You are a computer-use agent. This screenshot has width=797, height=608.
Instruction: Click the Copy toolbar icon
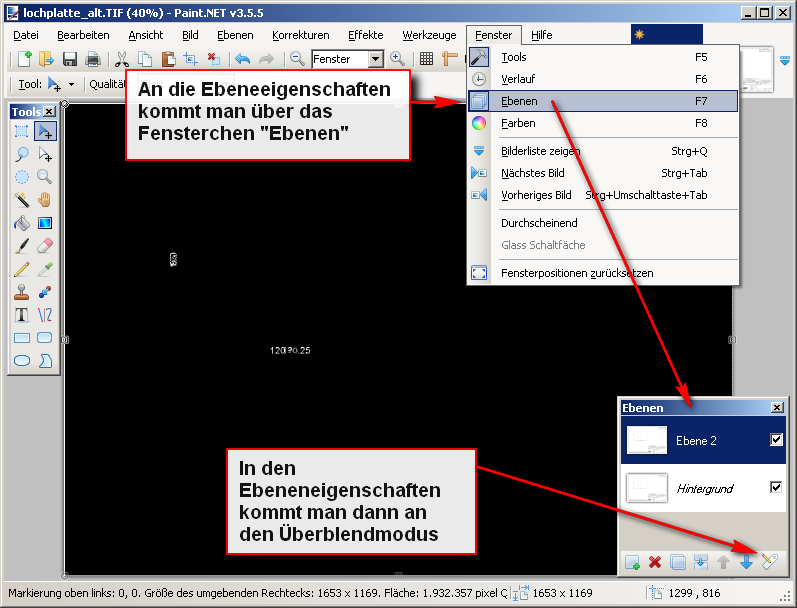click(145, 59)
